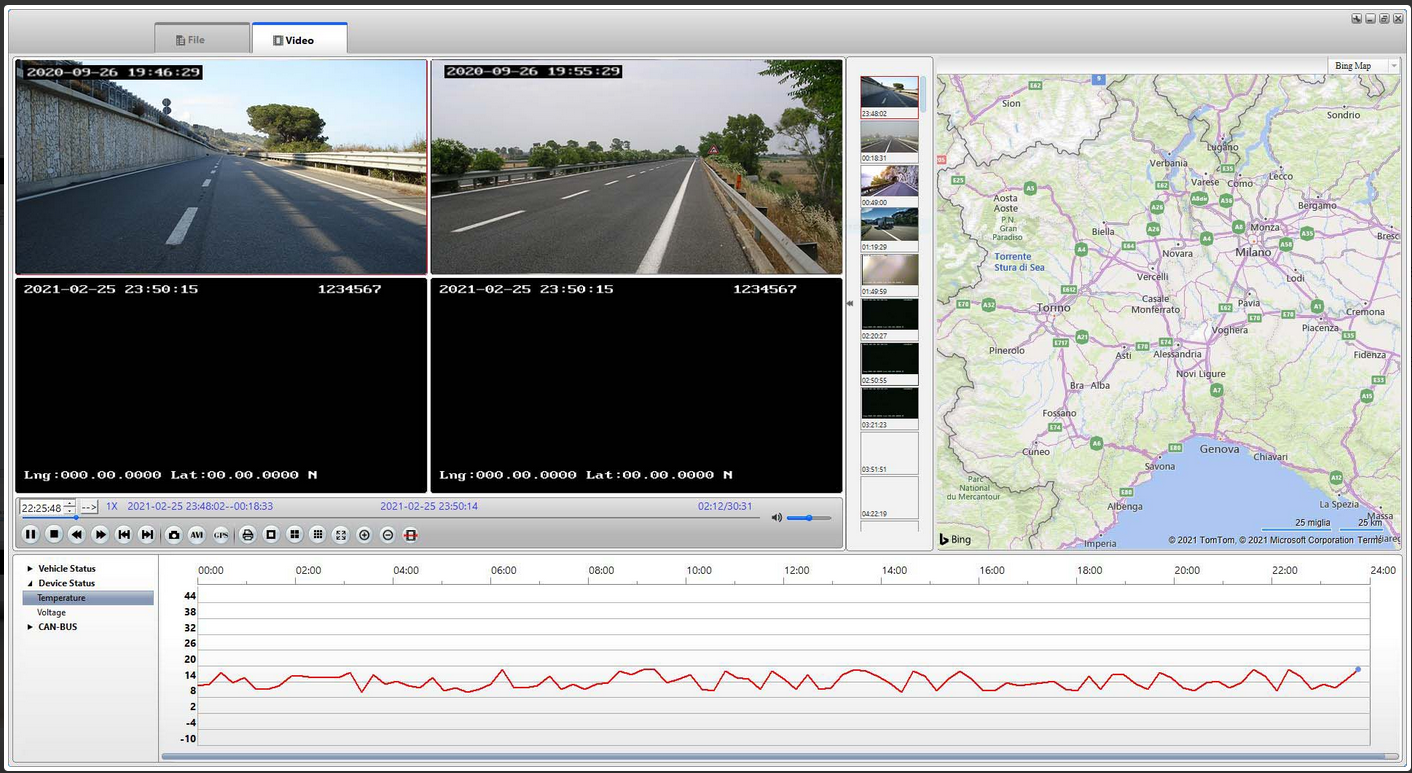
Task: Expand the Vehicle Status tree node
Action: pos(30,569)
